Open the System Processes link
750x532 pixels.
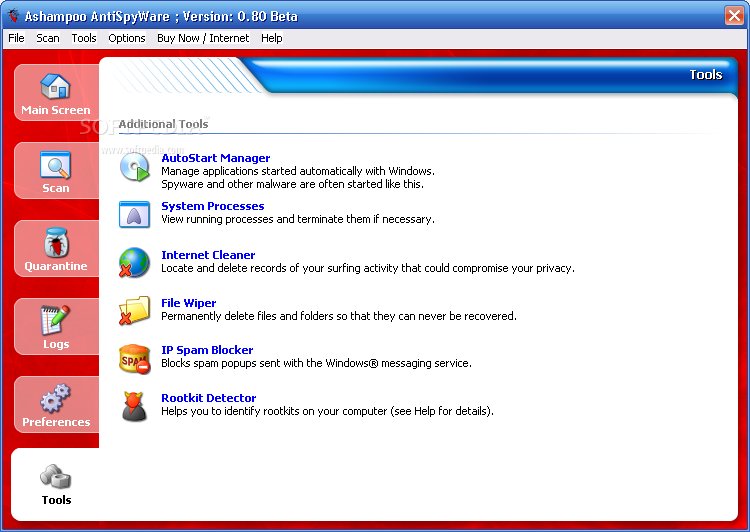[213, 206]
